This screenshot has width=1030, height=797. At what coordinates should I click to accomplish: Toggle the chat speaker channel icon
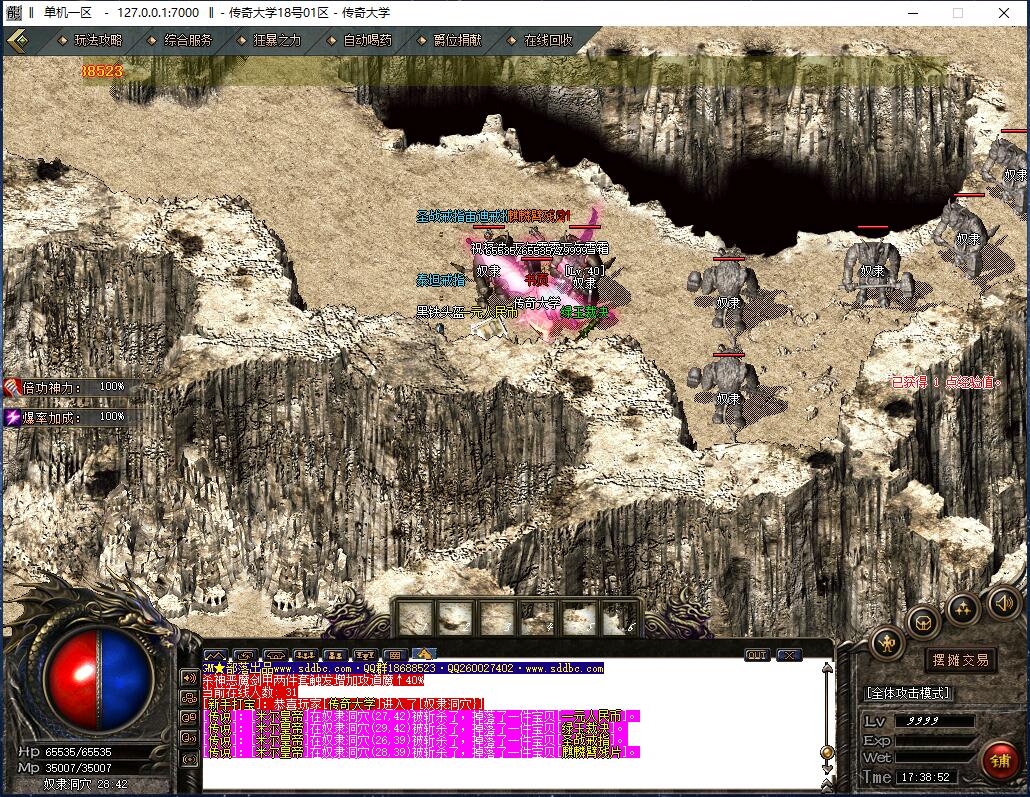click(x=189, y=677)
